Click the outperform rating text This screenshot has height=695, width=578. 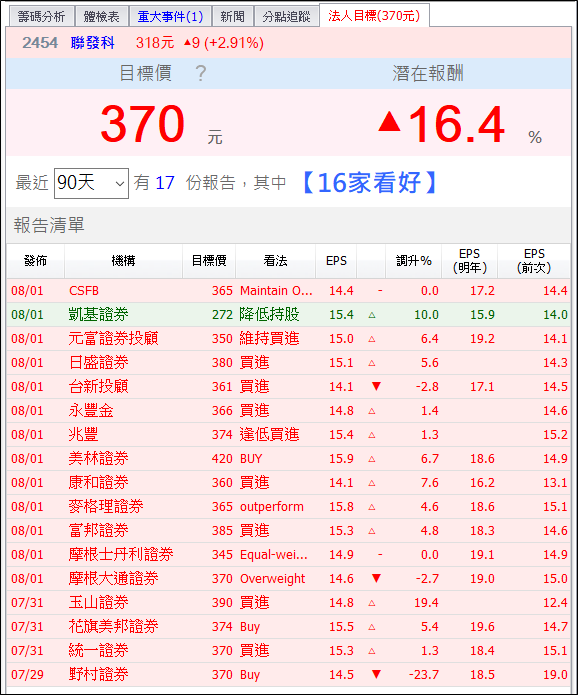click(x=272, y=506)
